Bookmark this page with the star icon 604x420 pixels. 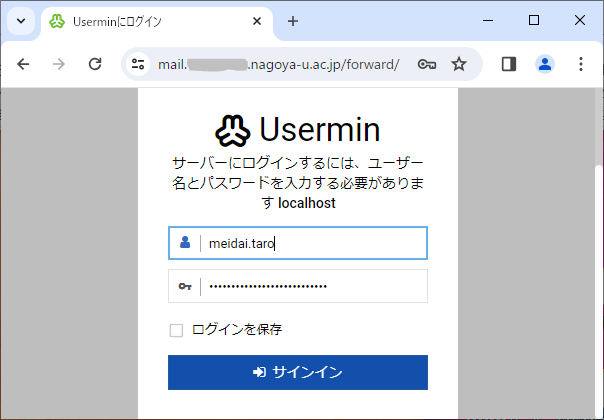pyautogui.click(x=458, y=64)
